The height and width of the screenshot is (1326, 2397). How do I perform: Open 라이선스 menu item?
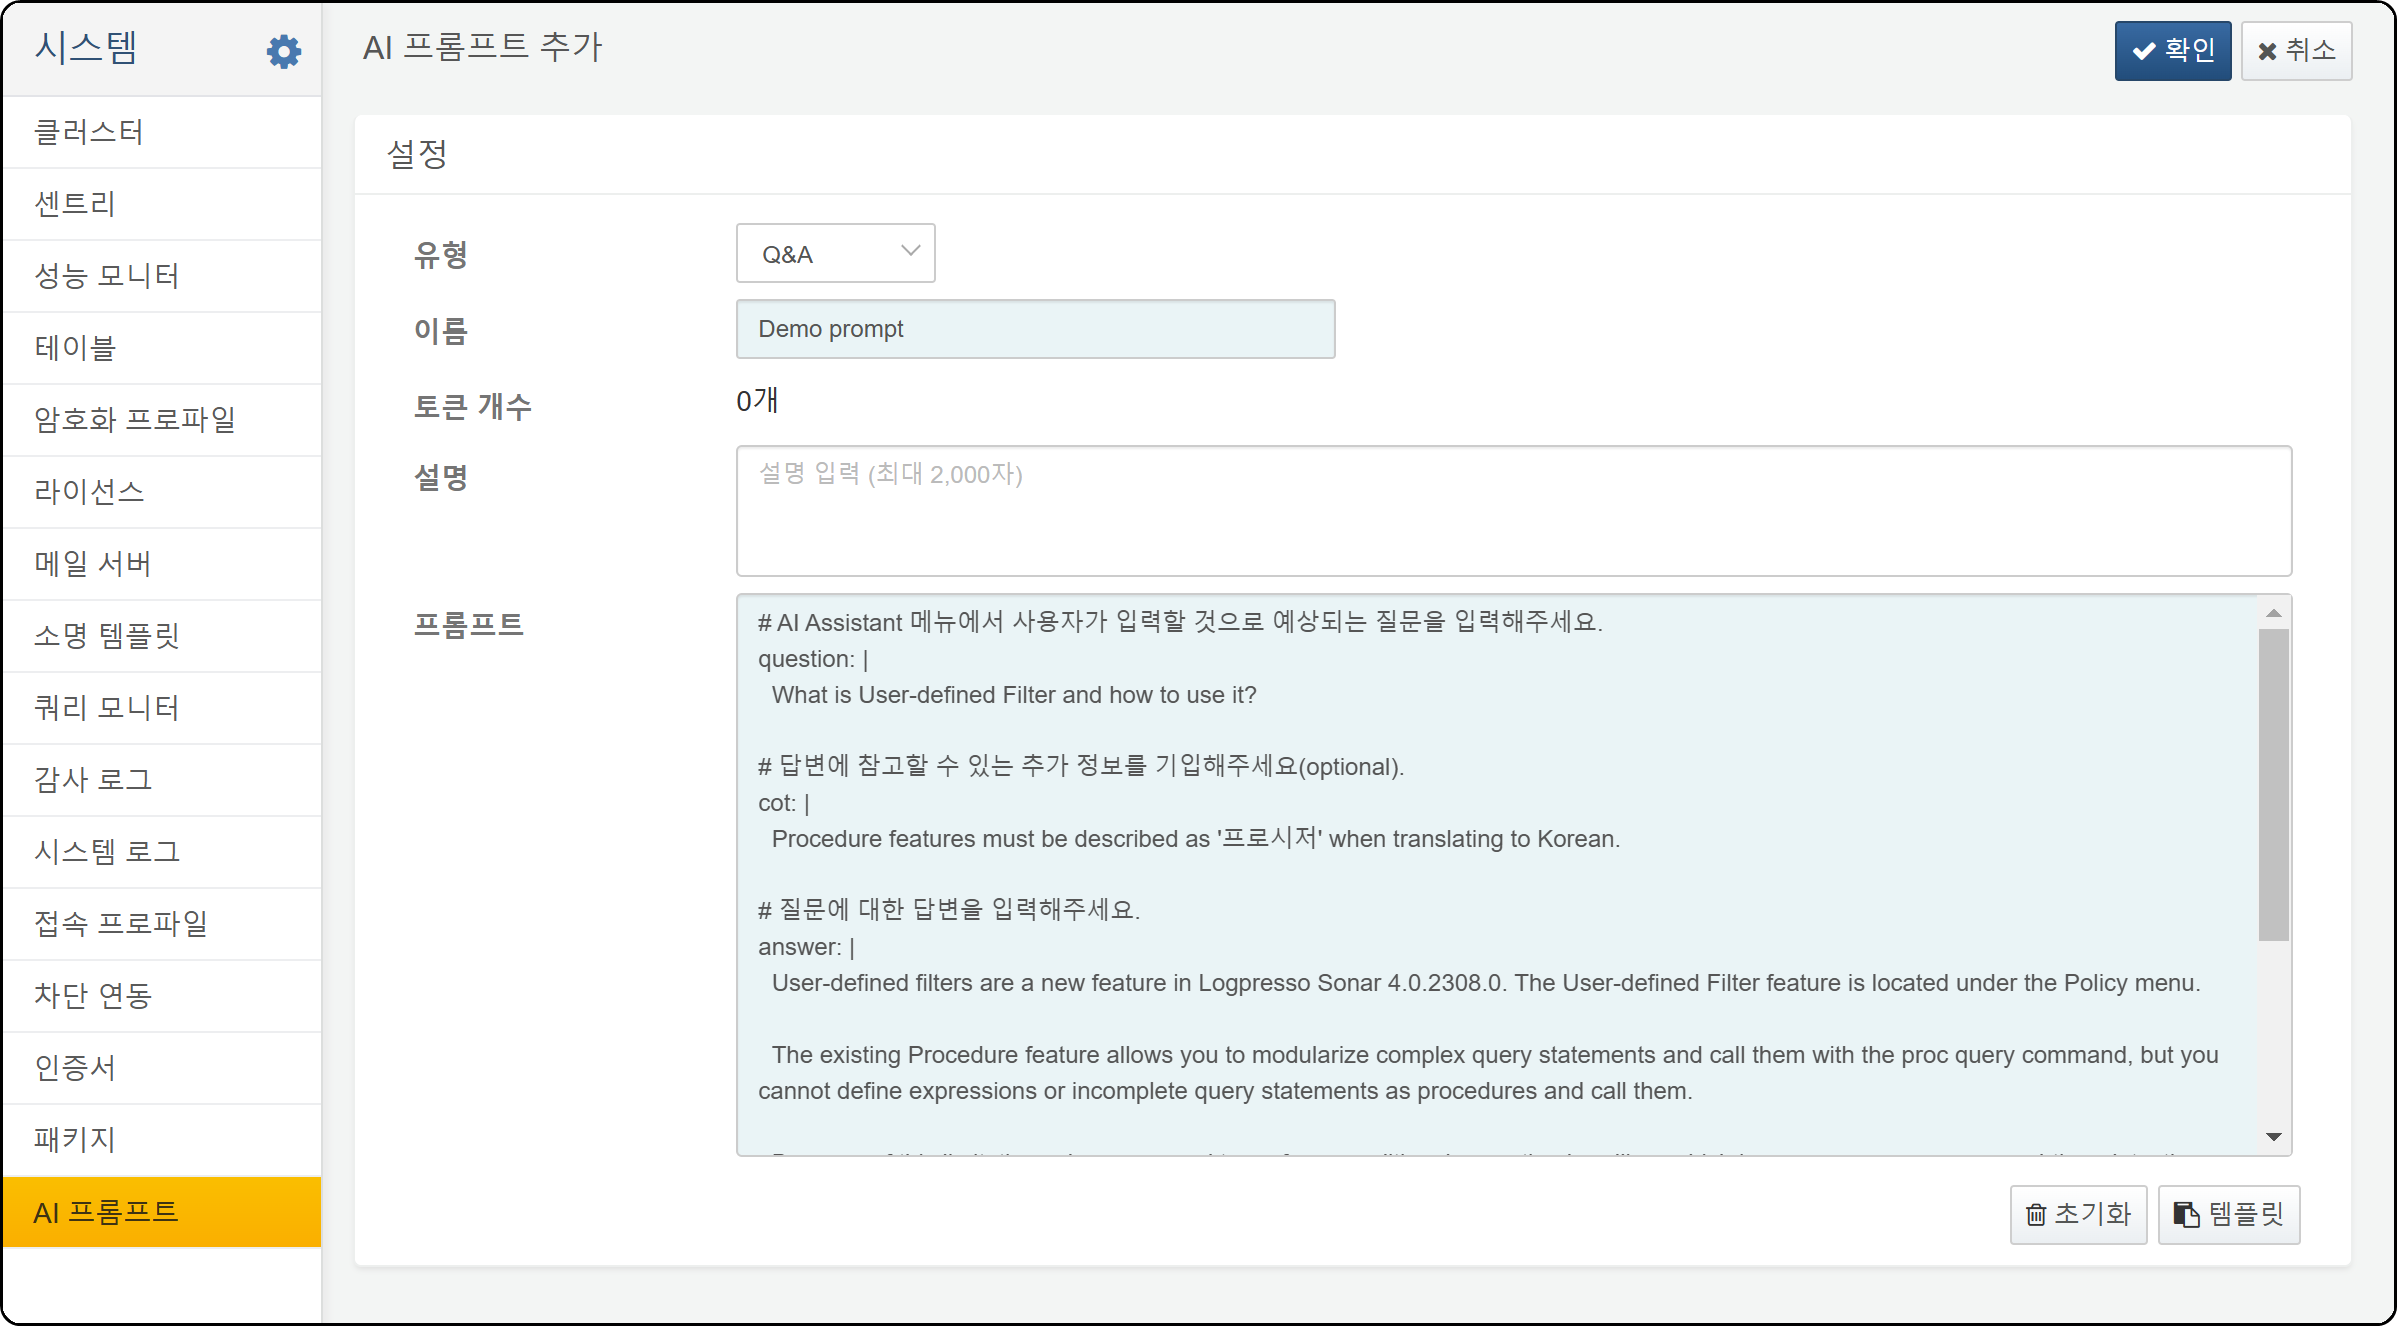162,492
